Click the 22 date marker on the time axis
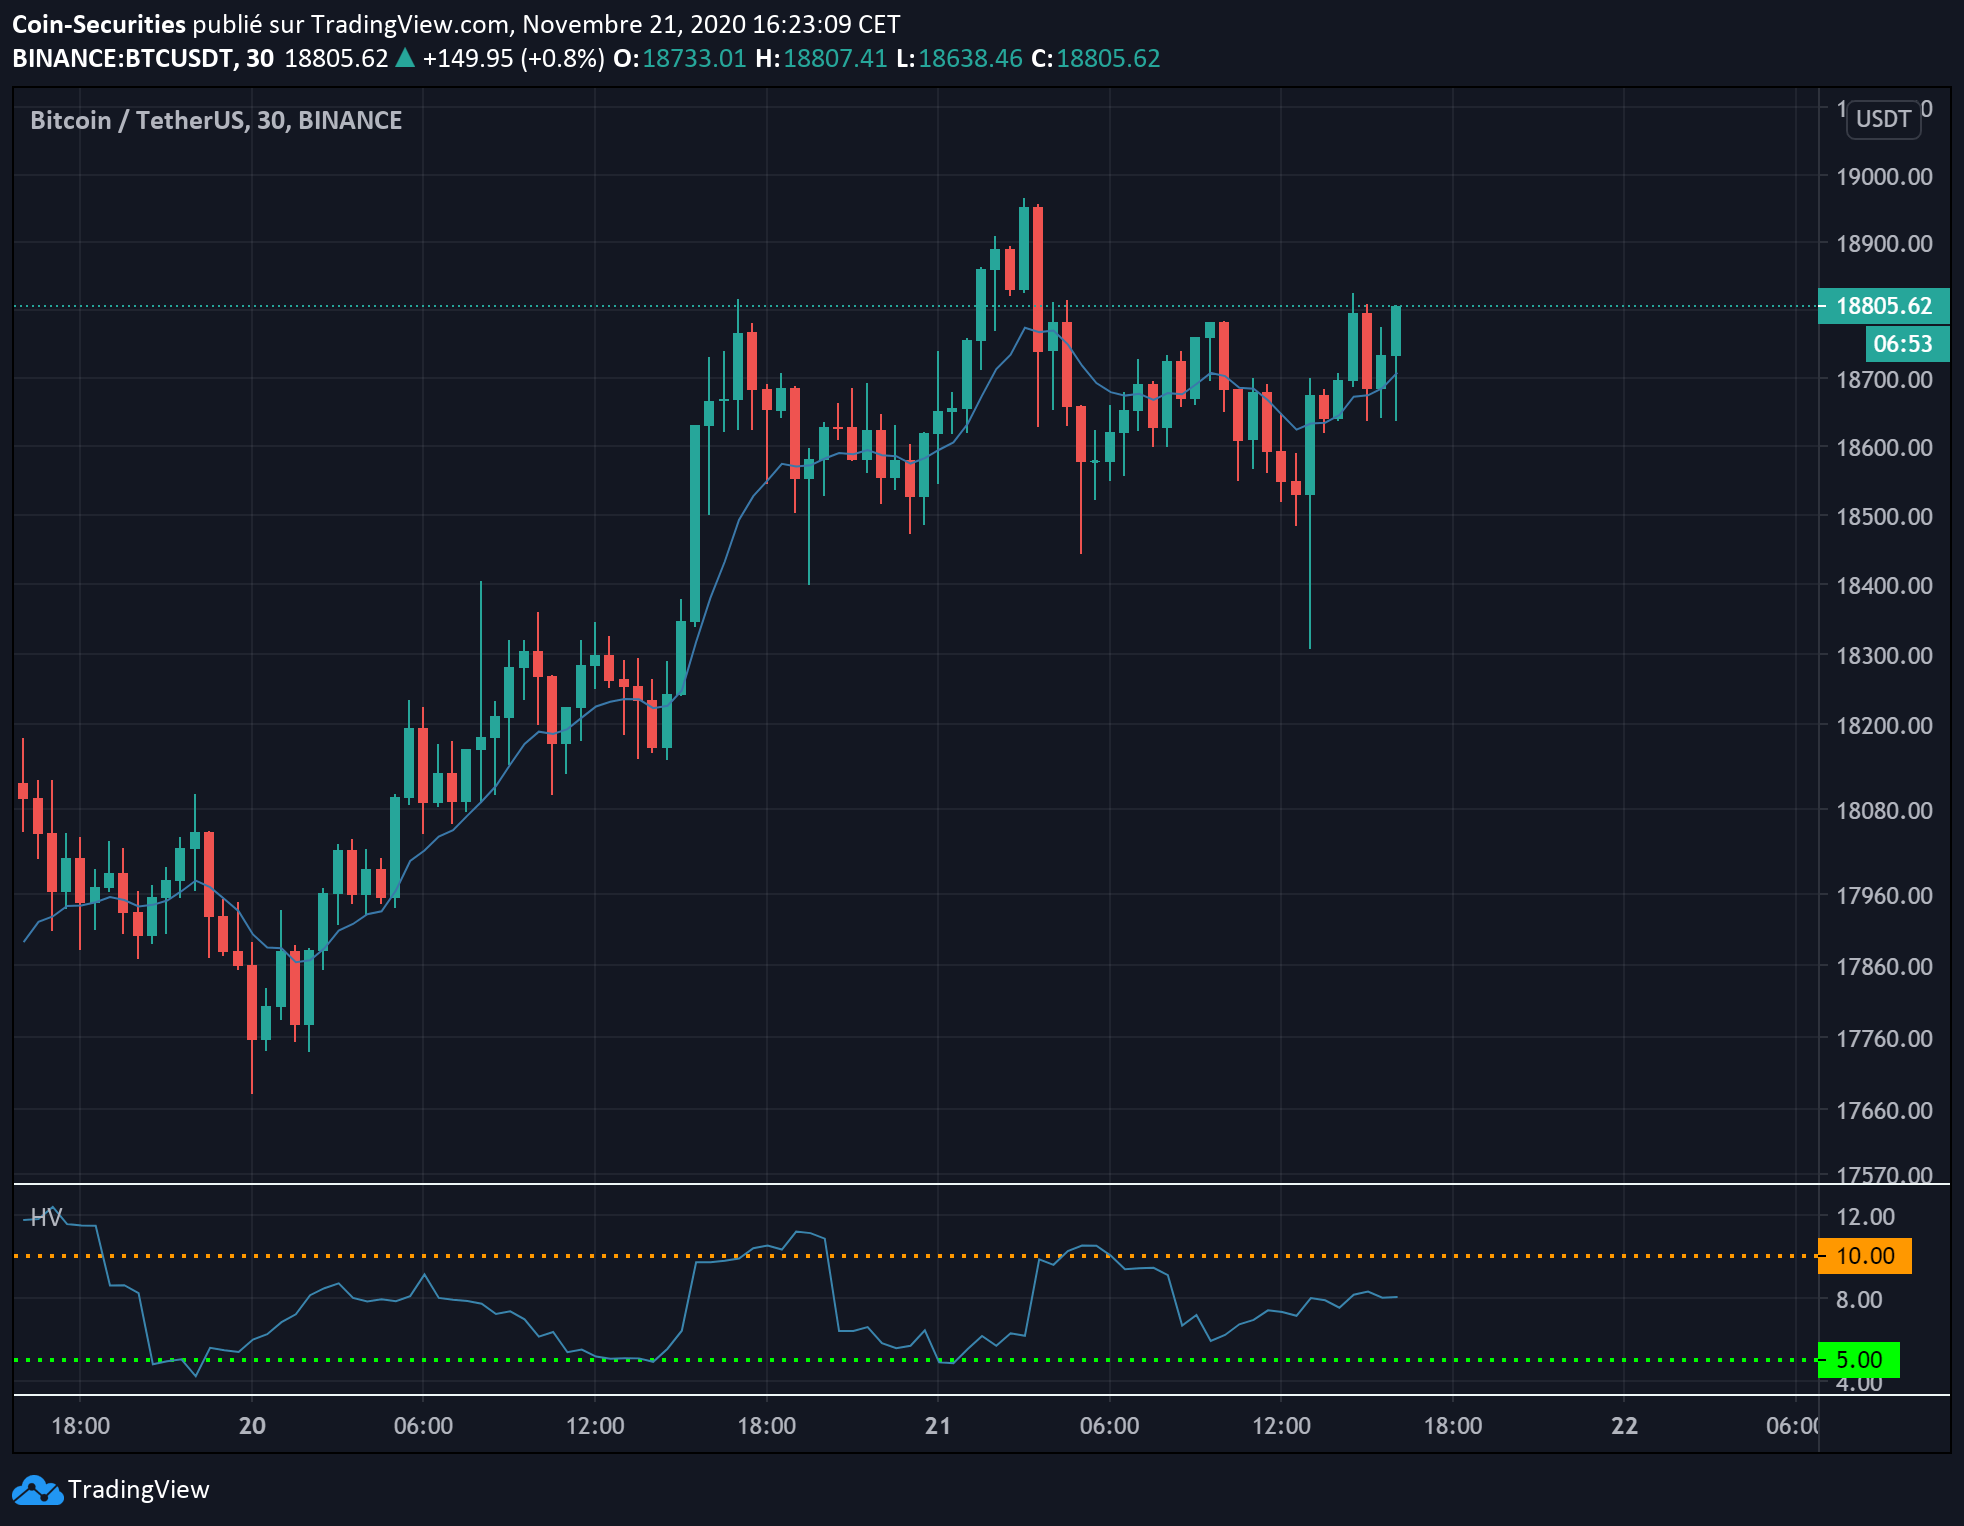This screenshot has width=1964, height=1526. pos(1624,1426)
